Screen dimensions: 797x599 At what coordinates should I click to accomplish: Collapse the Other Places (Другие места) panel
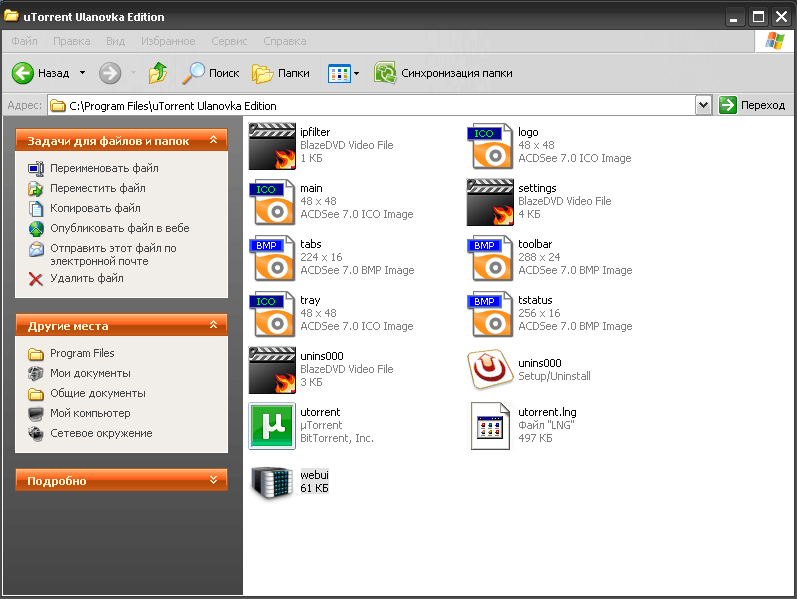click(213, 326)
